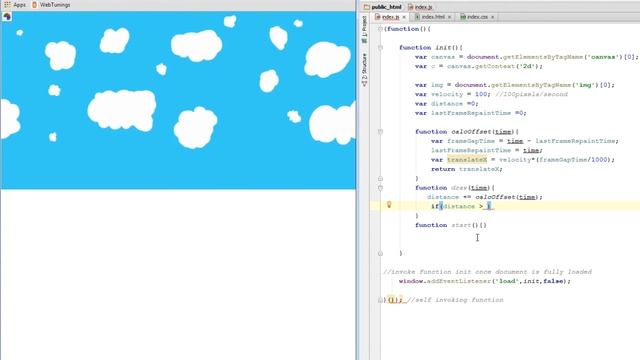This screenshot has width=640, height=360.
Task: Click the yellow intention lightbulb icon
Action: (x=389, y=205)
